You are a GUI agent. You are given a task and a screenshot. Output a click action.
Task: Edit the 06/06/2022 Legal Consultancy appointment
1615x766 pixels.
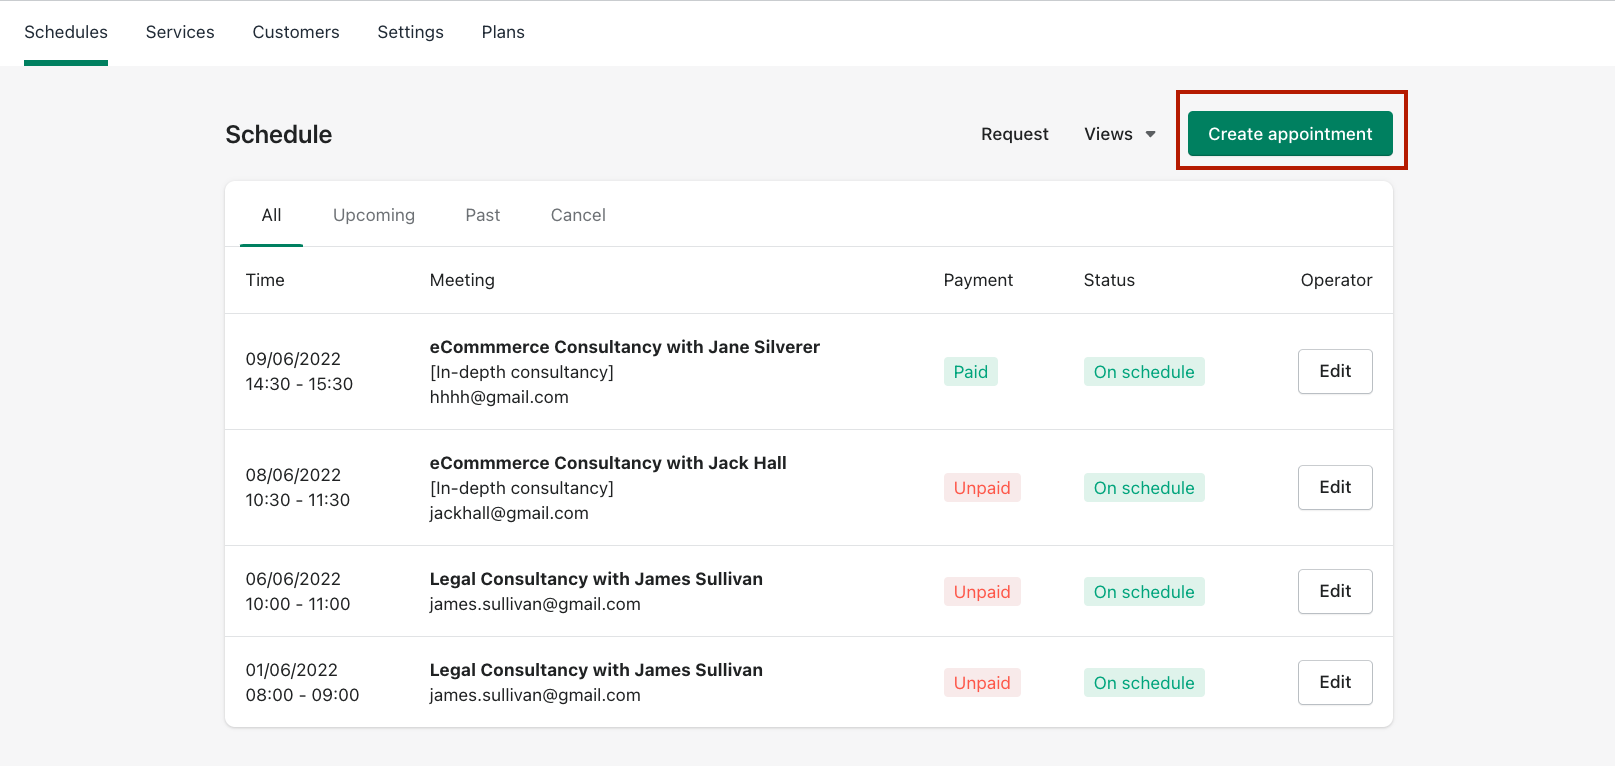(x=1334, y=591)
